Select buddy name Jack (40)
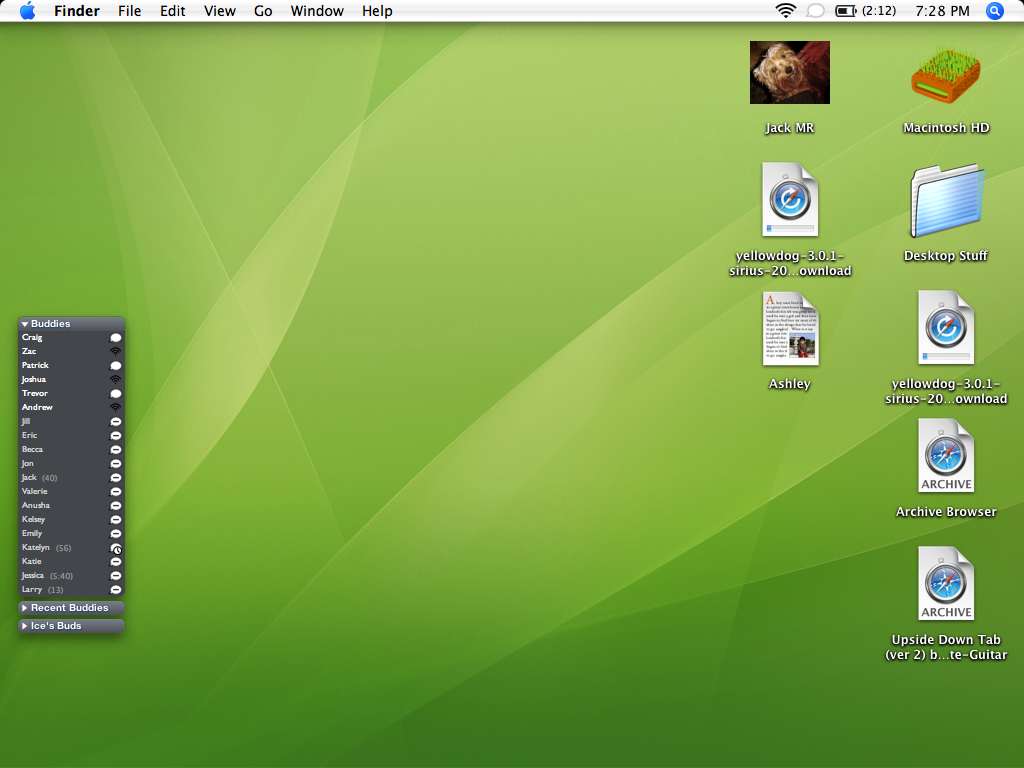The image size is (1024, 768). click(x=39, y=477)
